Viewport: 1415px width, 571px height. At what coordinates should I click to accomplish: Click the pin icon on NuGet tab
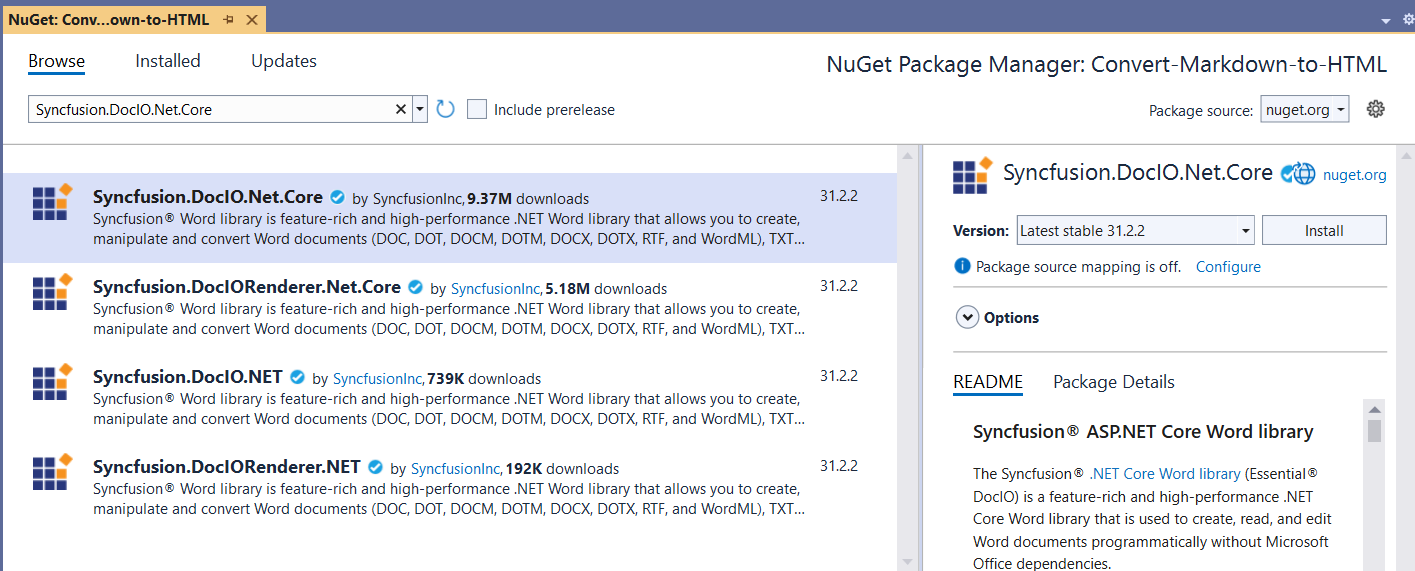pyautogui.click(x=229, y=19)
